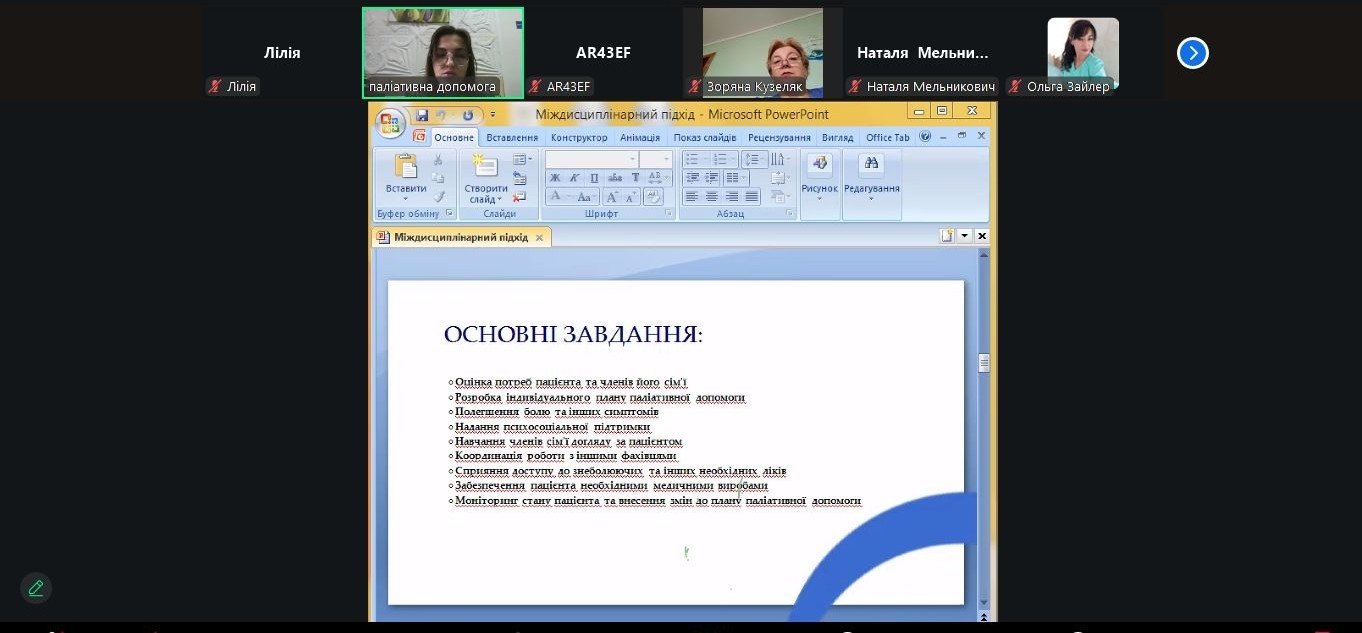Screen dimensions: 1362x633
Task: Open the PowerPoint help question mark icon
Action: (925, 137)
